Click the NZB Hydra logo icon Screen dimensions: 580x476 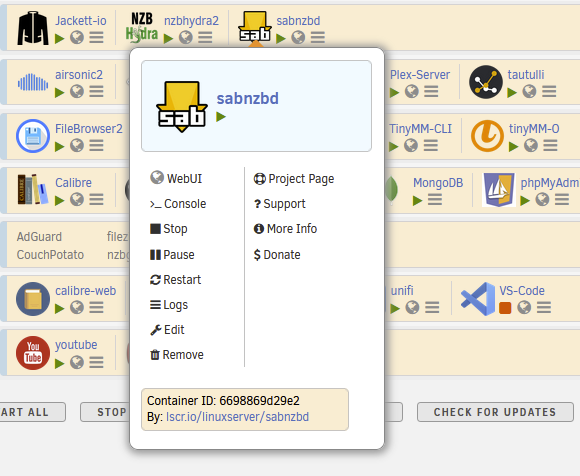click(x=142, y=26)
